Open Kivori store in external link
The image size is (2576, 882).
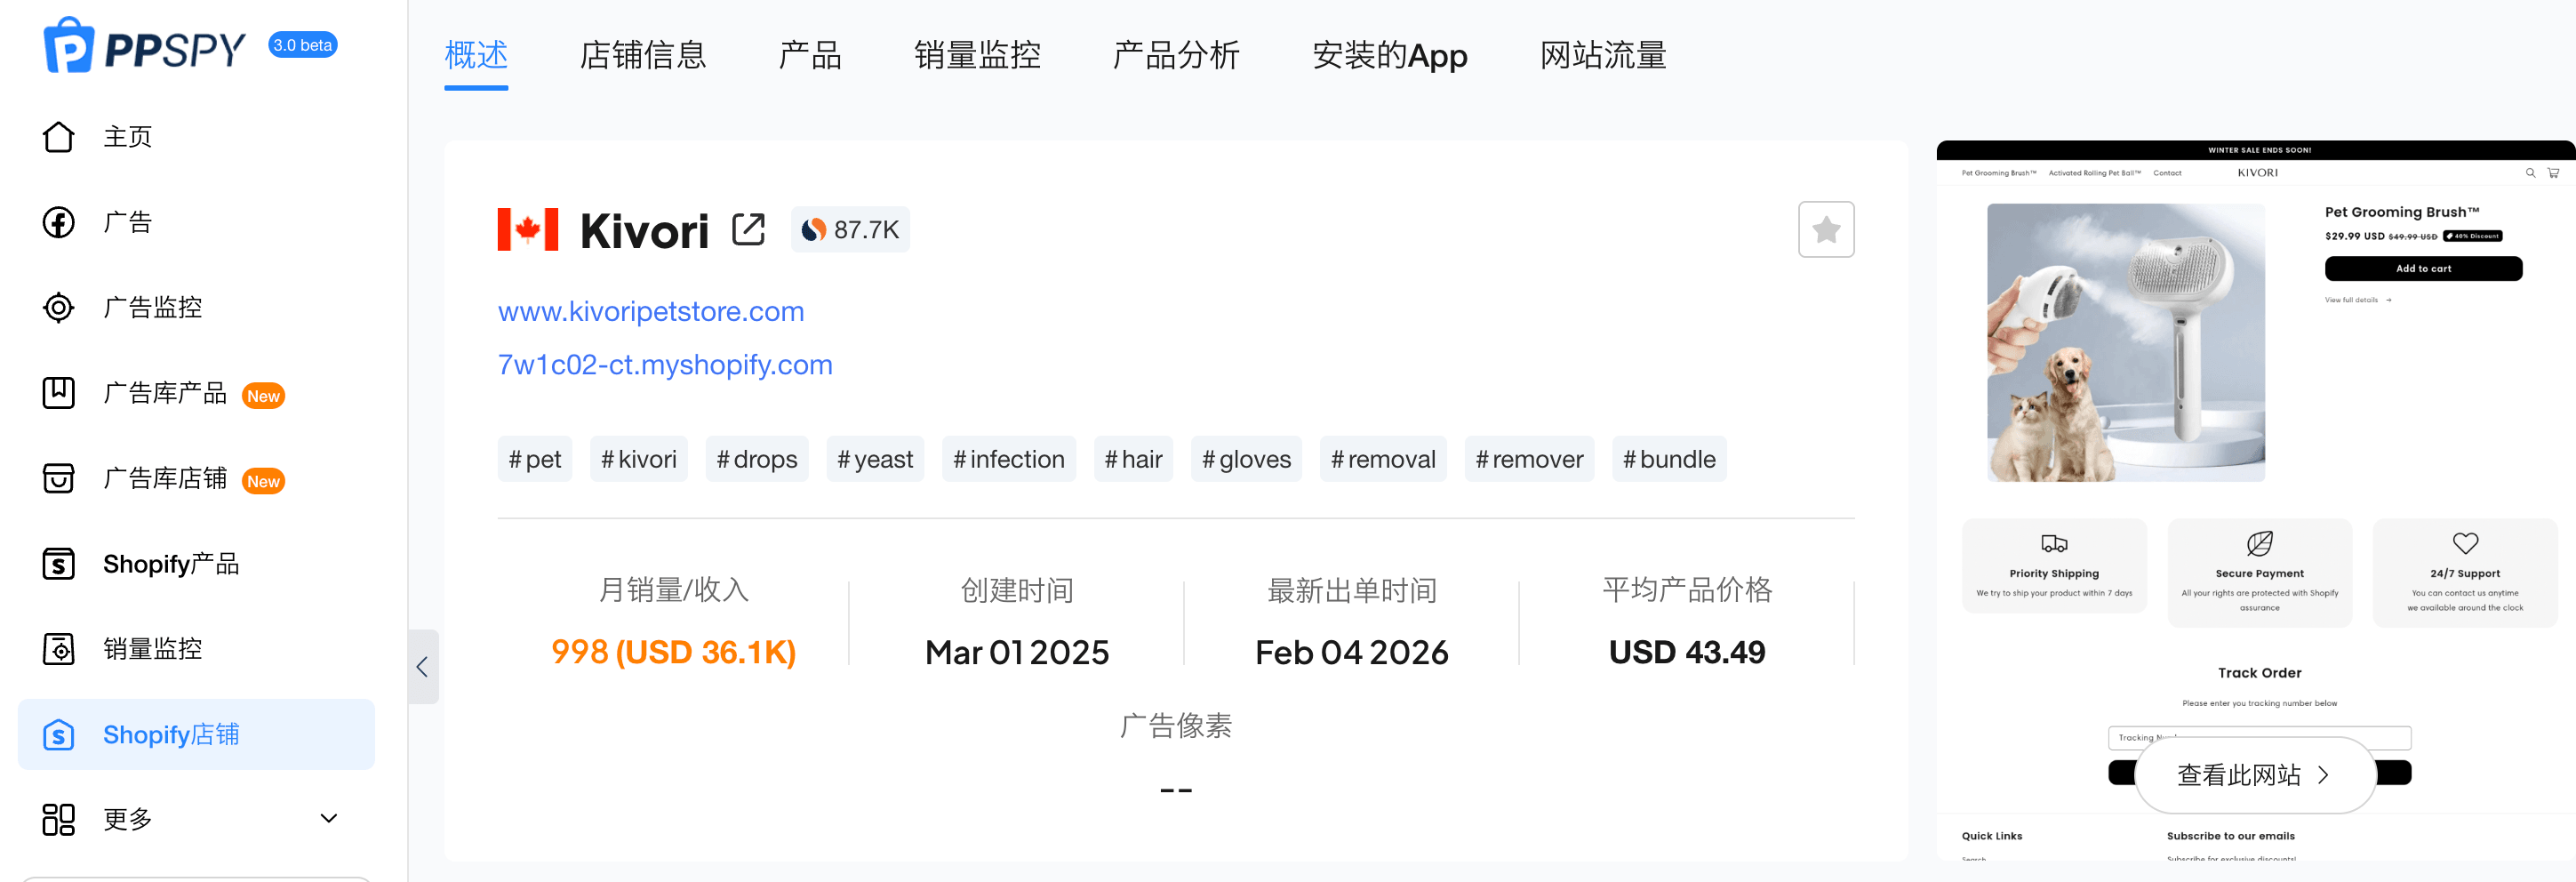748,230
